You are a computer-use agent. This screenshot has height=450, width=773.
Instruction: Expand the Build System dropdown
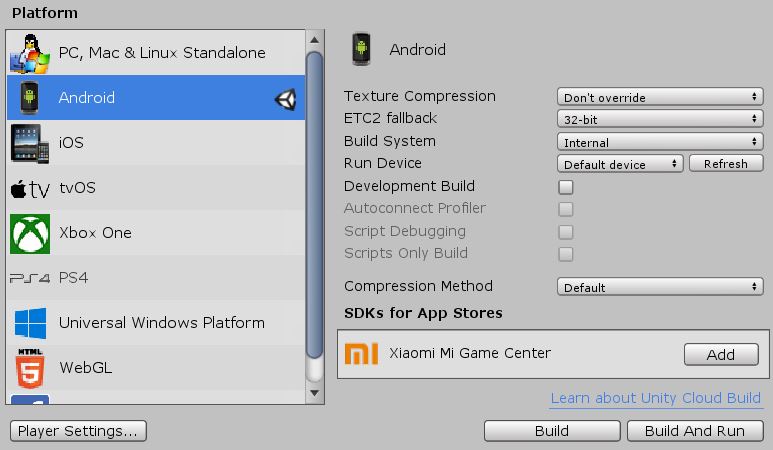(660, 142)
